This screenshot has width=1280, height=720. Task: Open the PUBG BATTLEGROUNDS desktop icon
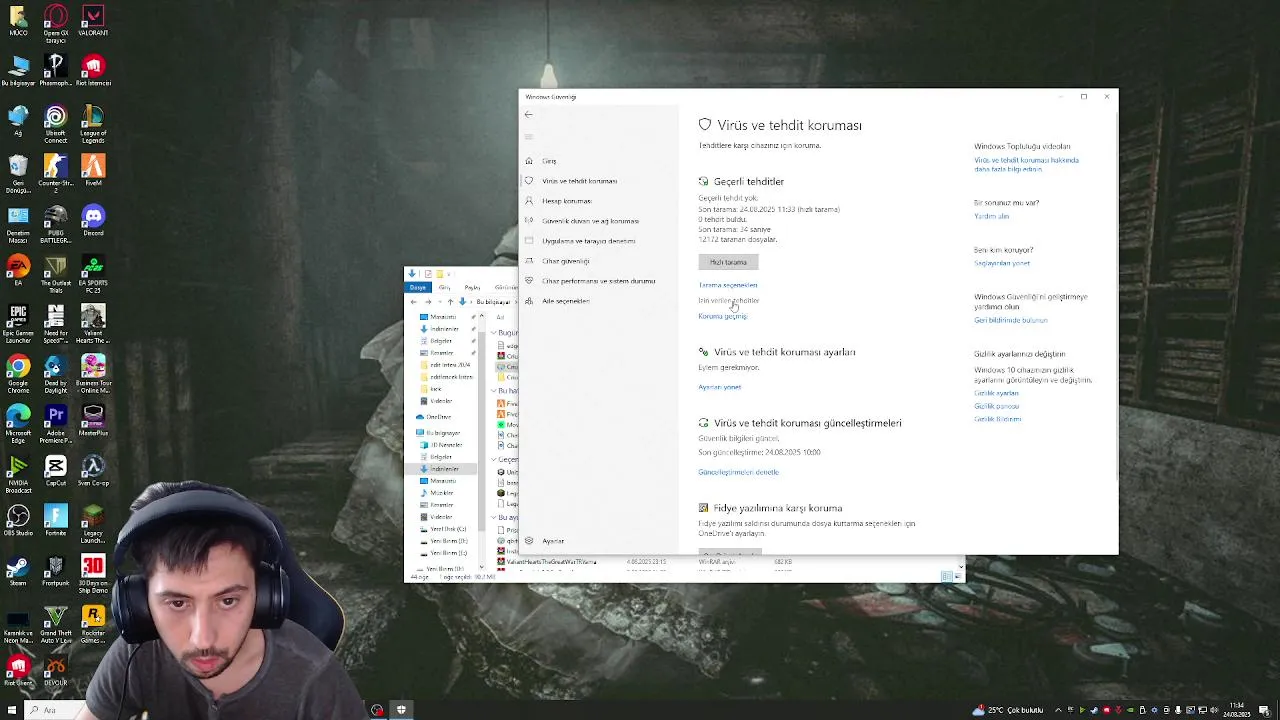click(x=56, y=224)
